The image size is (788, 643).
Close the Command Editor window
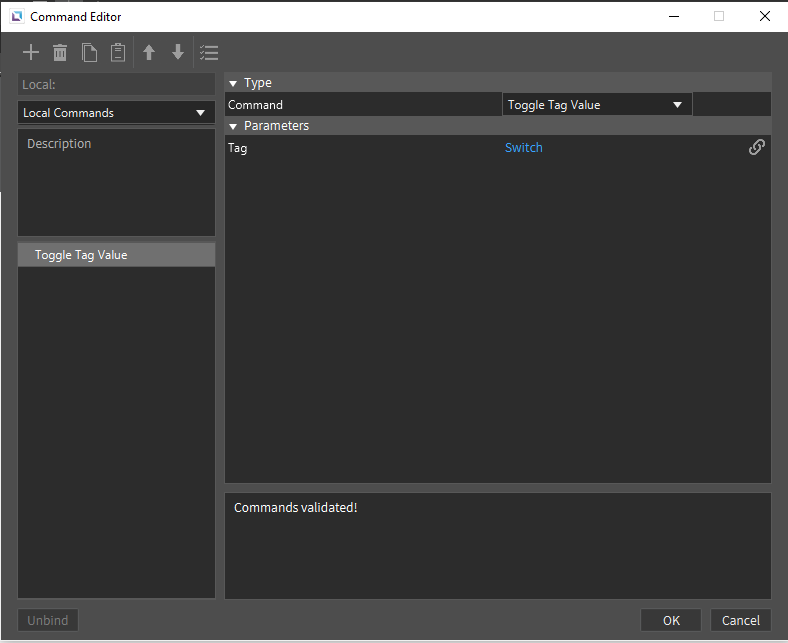point(764,16)
